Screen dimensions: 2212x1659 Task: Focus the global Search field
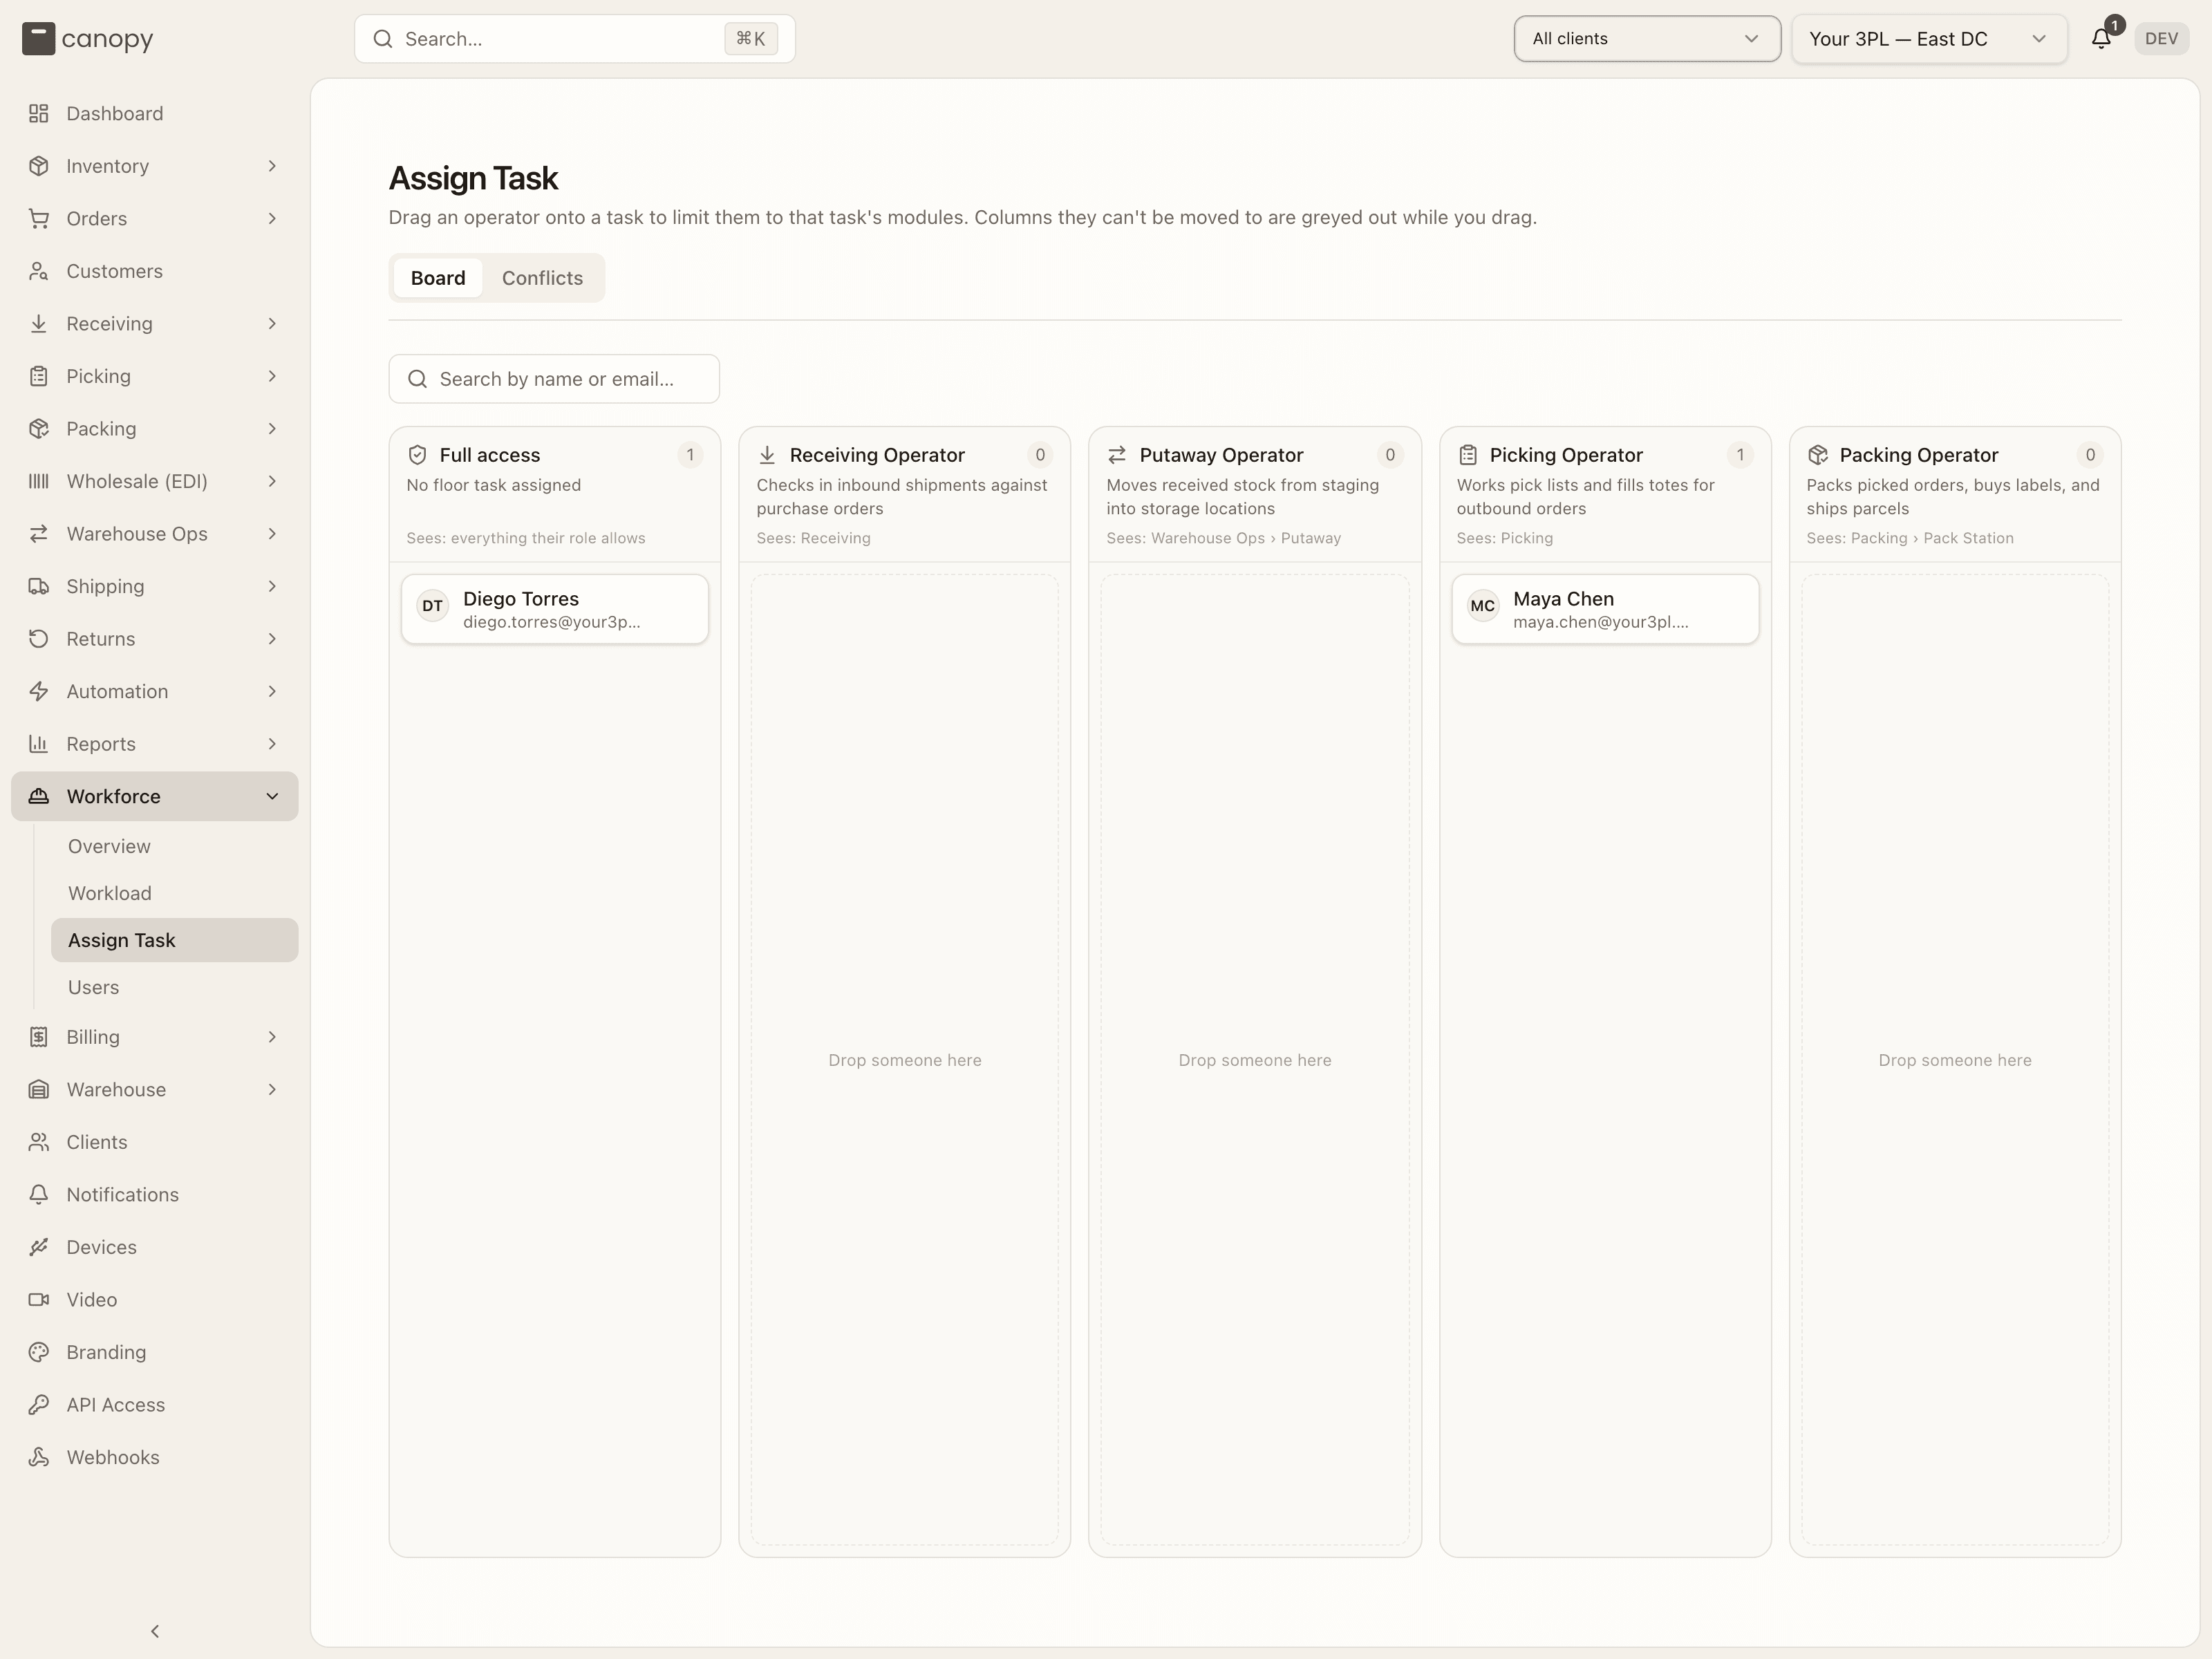pos(575,39)
